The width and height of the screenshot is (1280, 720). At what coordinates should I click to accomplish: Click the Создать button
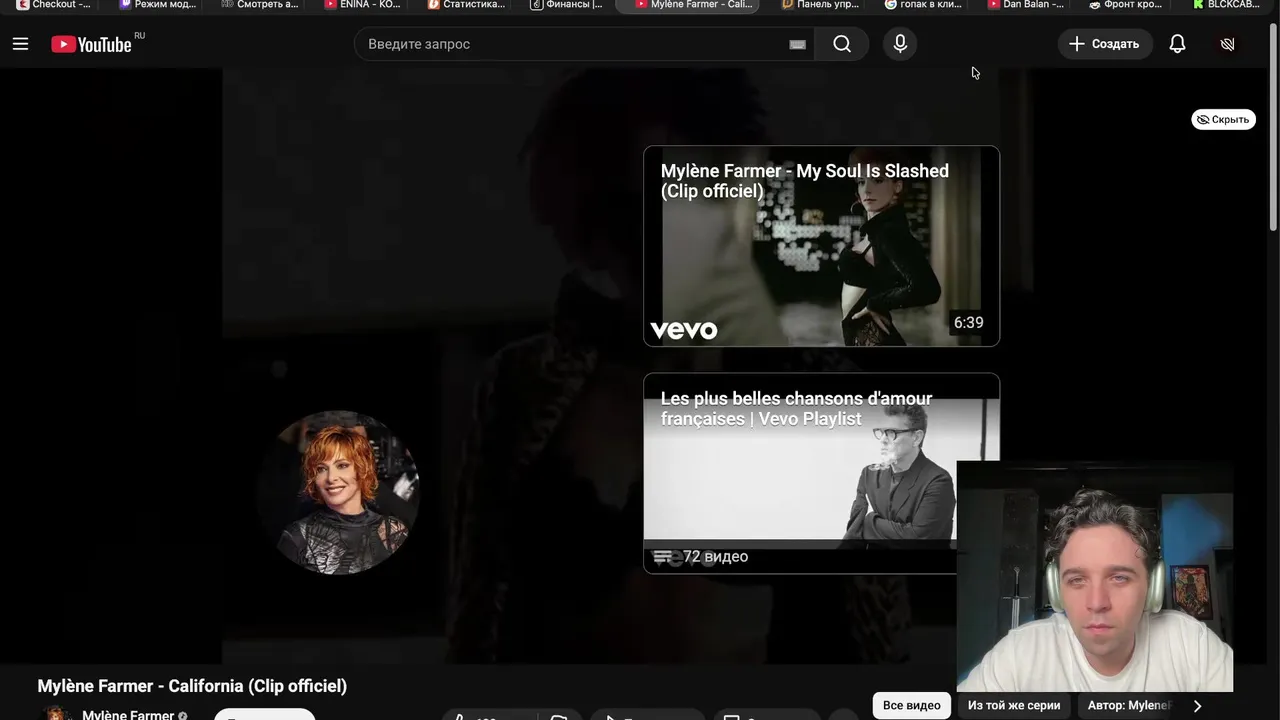(1104, 44)
